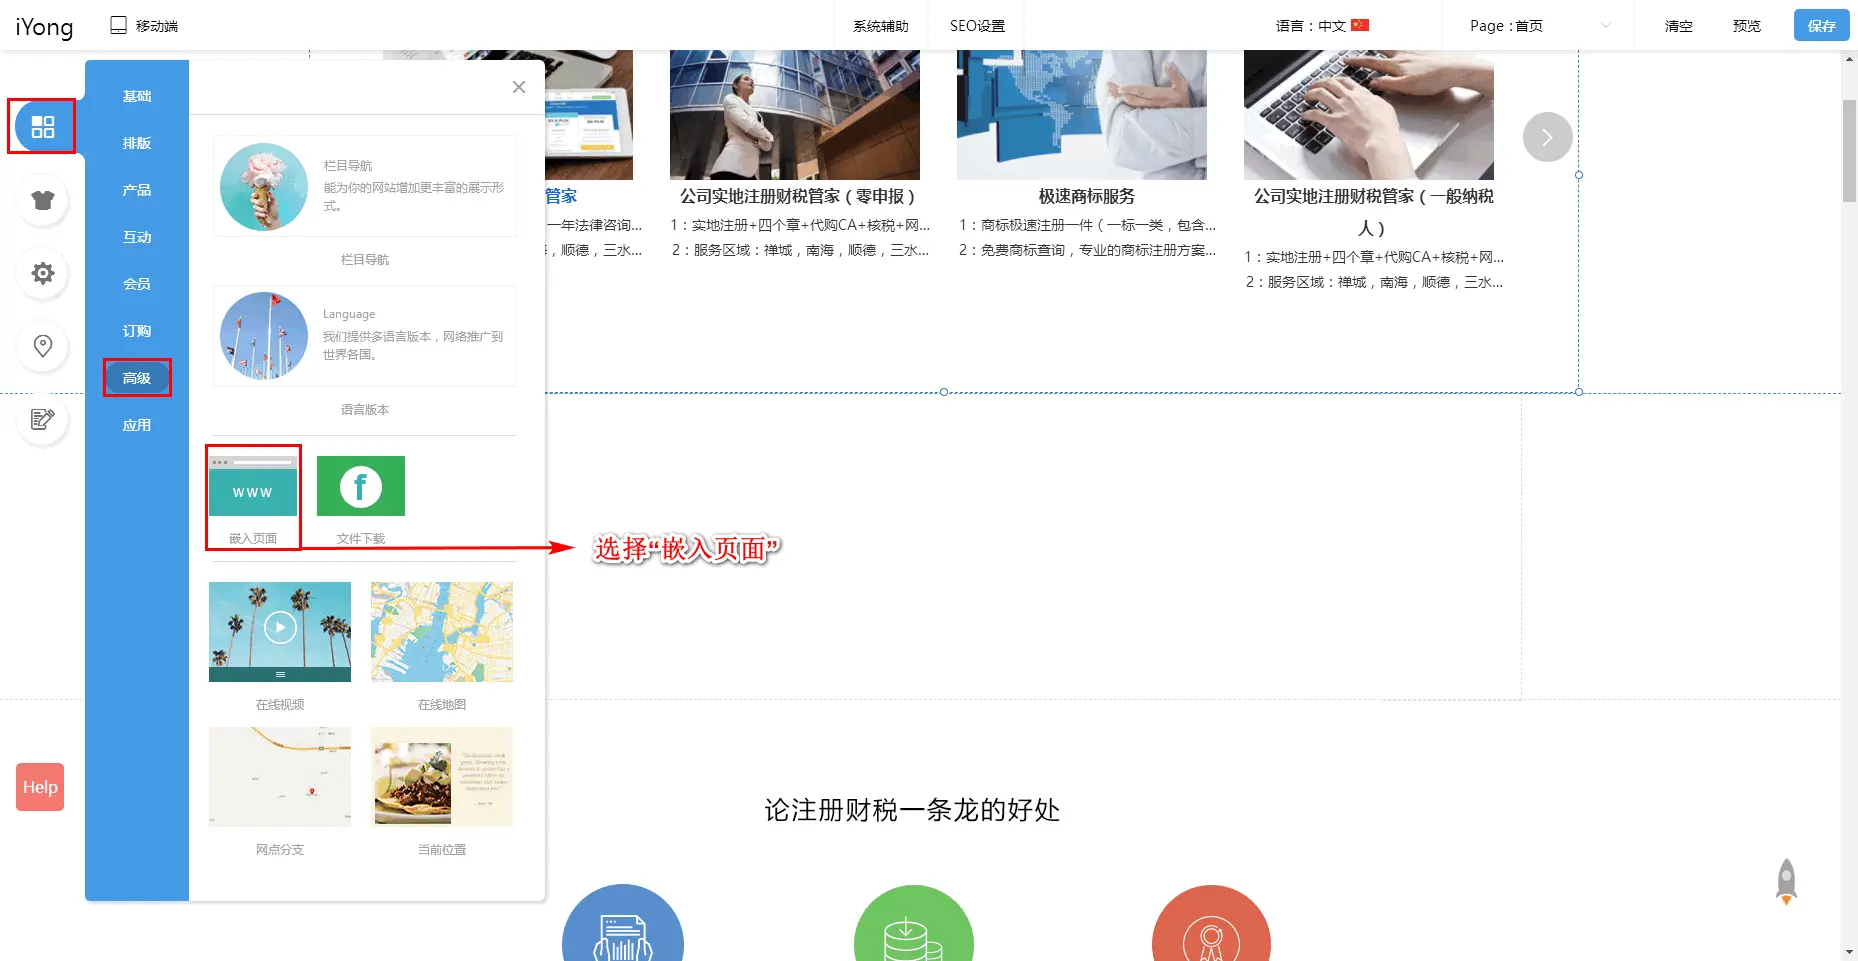Select the 高级 category tab
Screen dimensions: 1858x961
pyautogui.click(x=137, y=378)
